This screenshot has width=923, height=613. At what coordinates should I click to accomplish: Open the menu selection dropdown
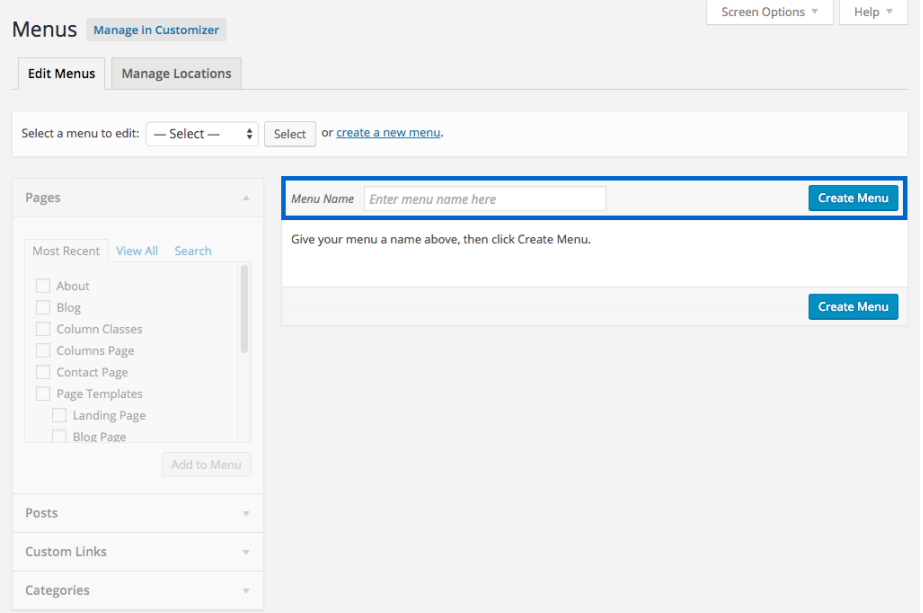point(202,134)
